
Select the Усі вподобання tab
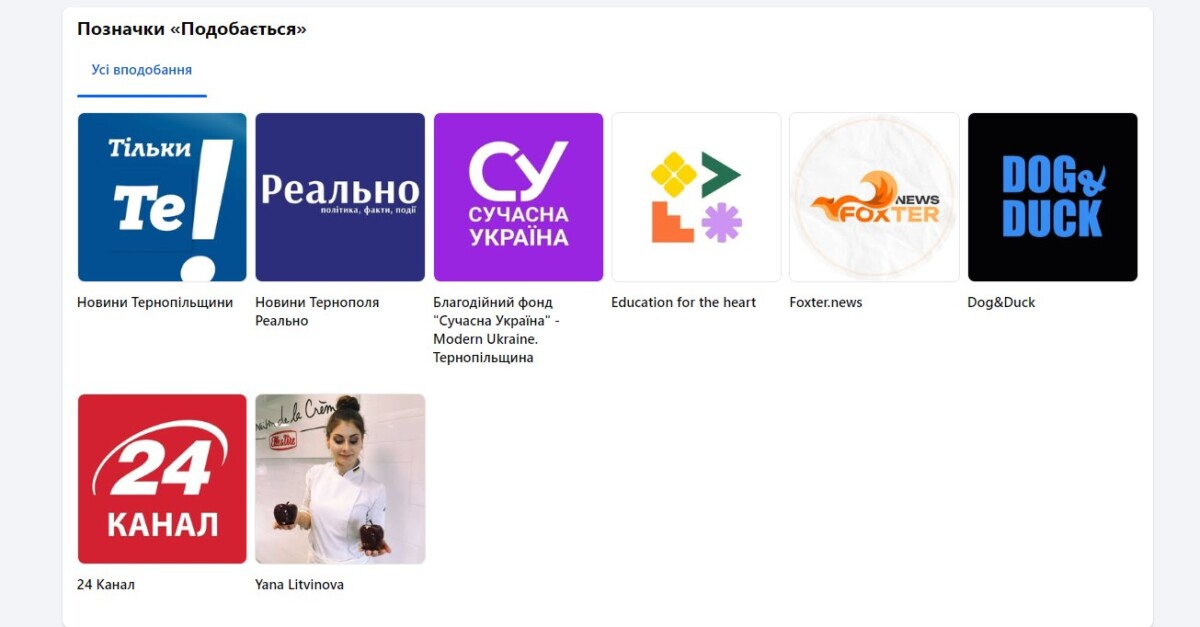[142, 70]
